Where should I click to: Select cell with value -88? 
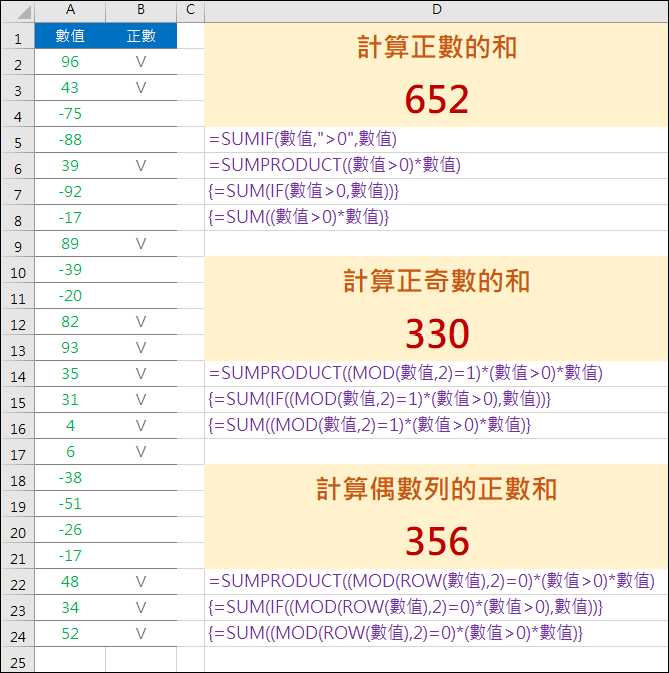click(70, 140)
